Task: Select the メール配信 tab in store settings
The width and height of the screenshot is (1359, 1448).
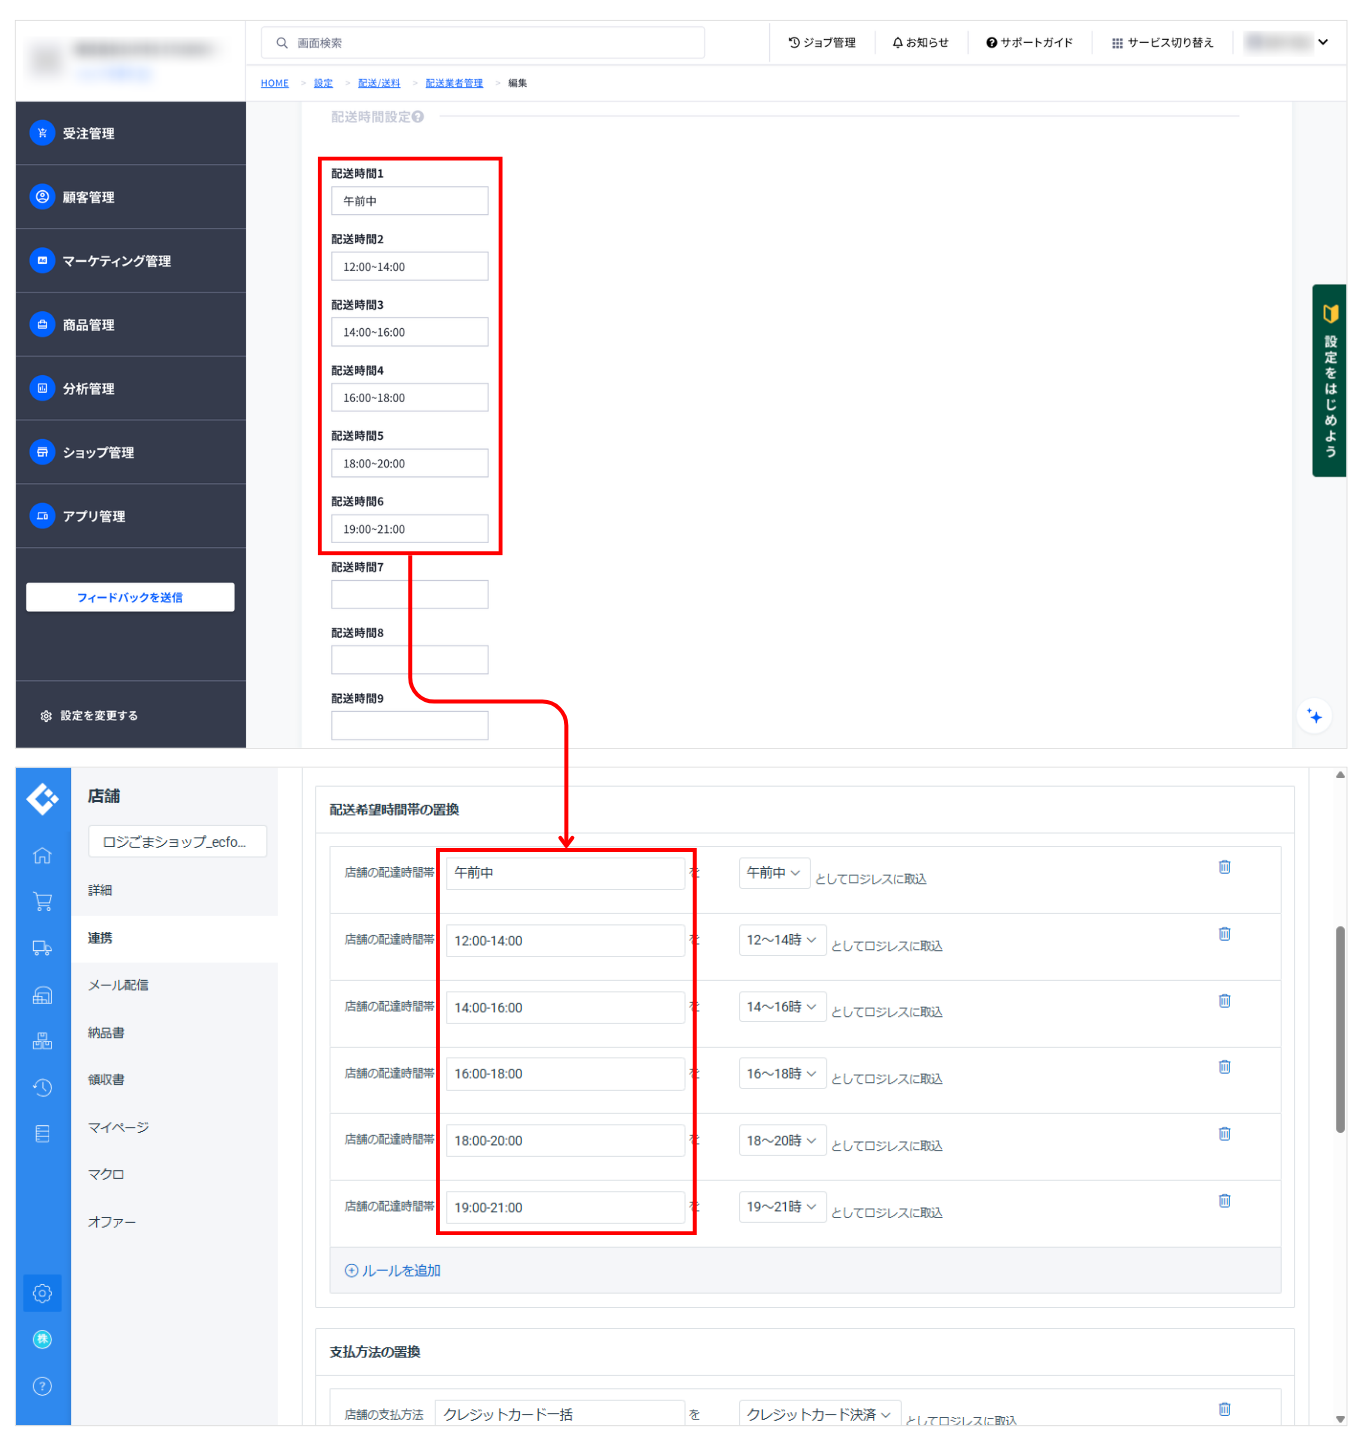Action: 118,985
